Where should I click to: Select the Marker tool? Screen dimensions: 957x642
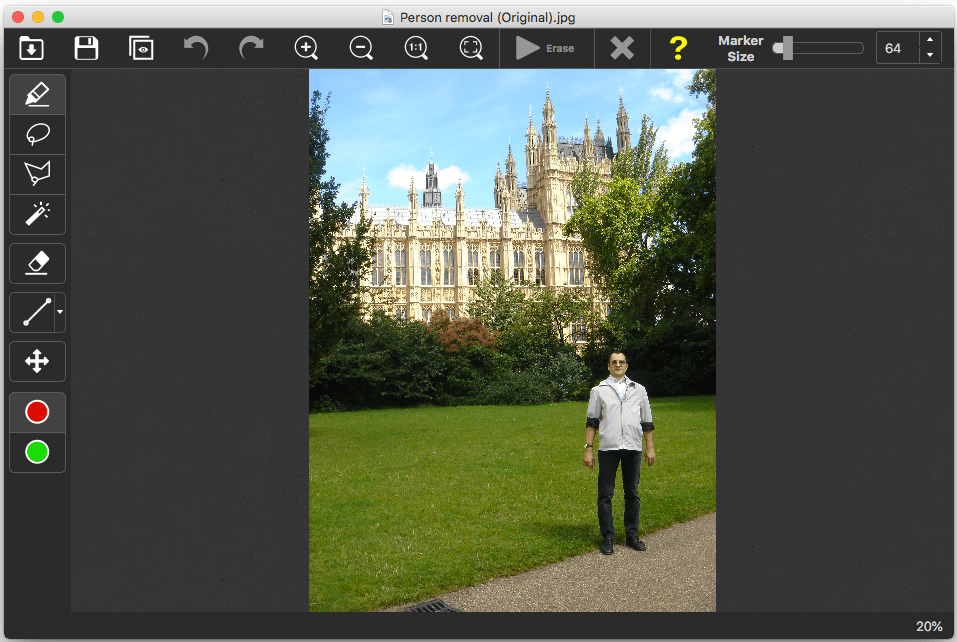[x=37, y=95]
